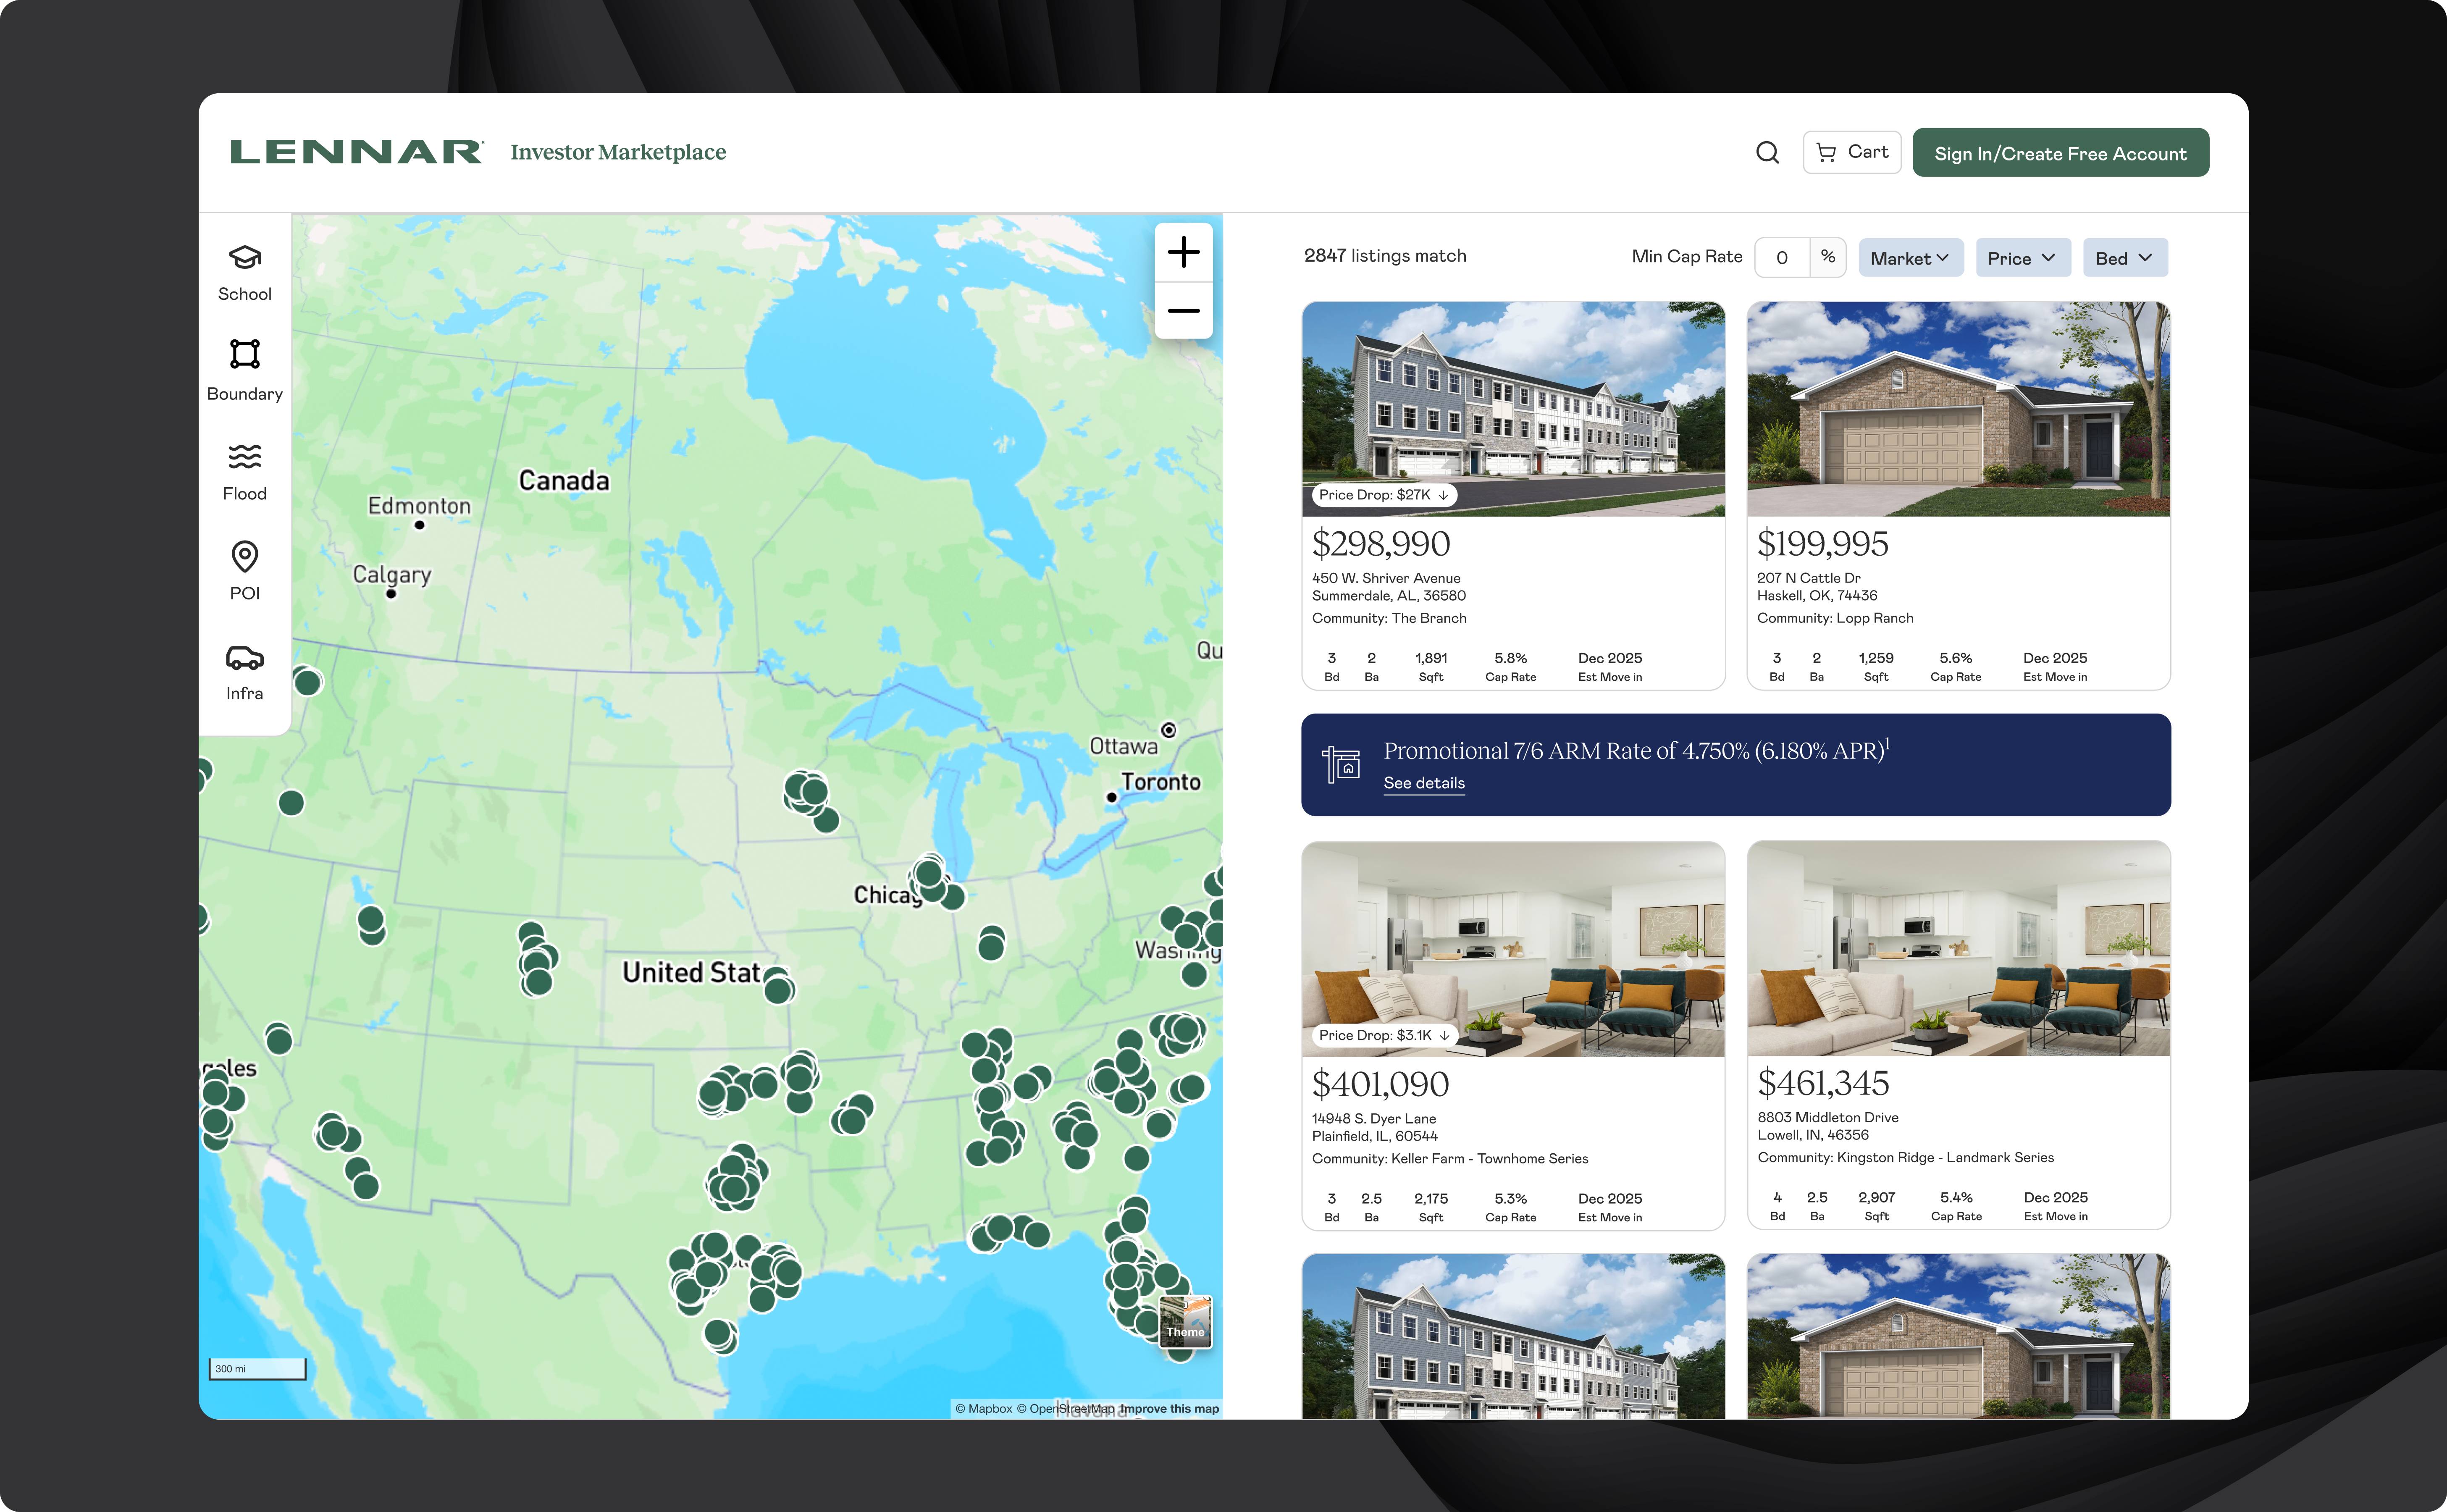Open the search magnifier icon
Screen dimensions: 2447x1512
(x=1767, y=152)
